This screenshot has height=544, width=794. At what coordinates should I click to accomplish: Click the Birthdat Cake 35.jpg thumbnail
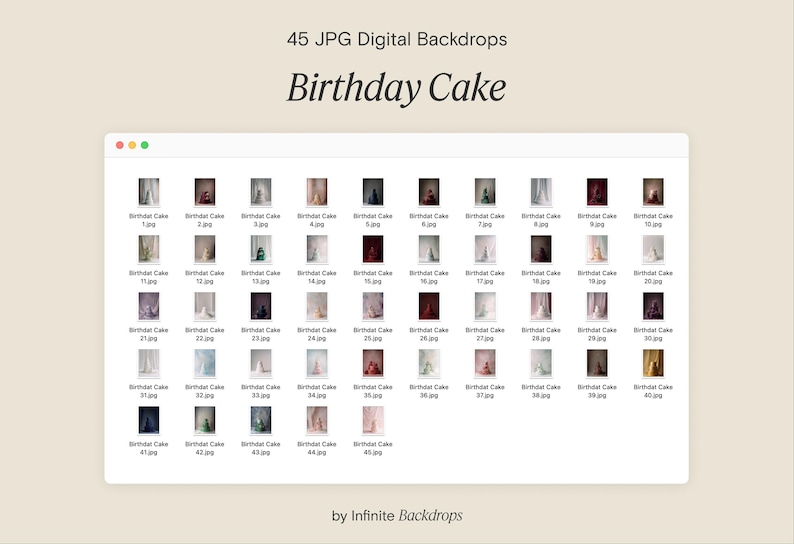coord(373,363)
